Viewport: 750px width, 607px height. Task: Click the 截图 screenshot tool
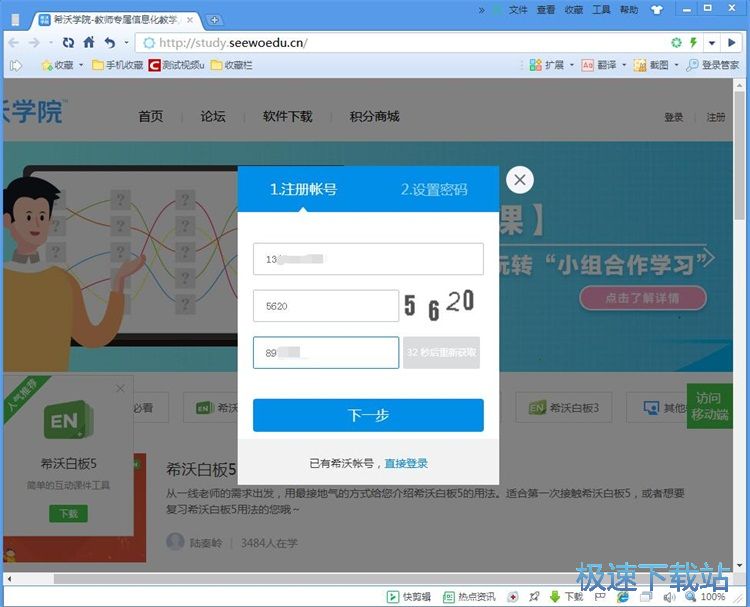coord(651,65)
